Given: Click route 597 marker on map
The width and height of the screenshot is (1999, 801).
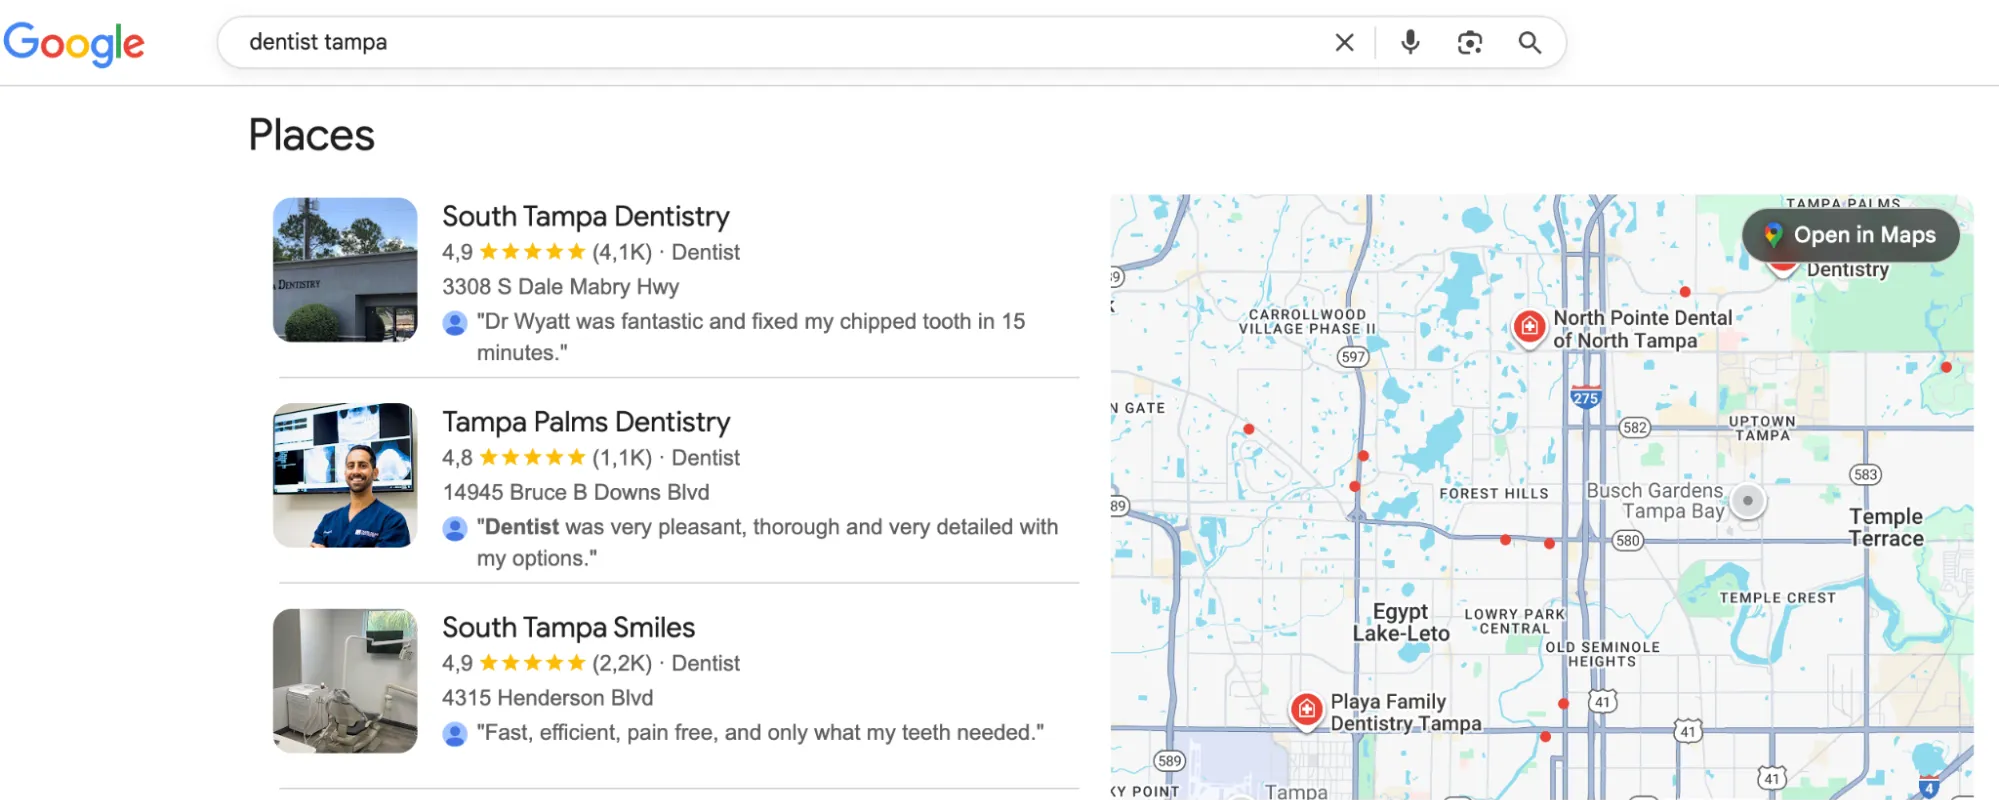Looking at the screenshot, I should (x=1352, y=357).
